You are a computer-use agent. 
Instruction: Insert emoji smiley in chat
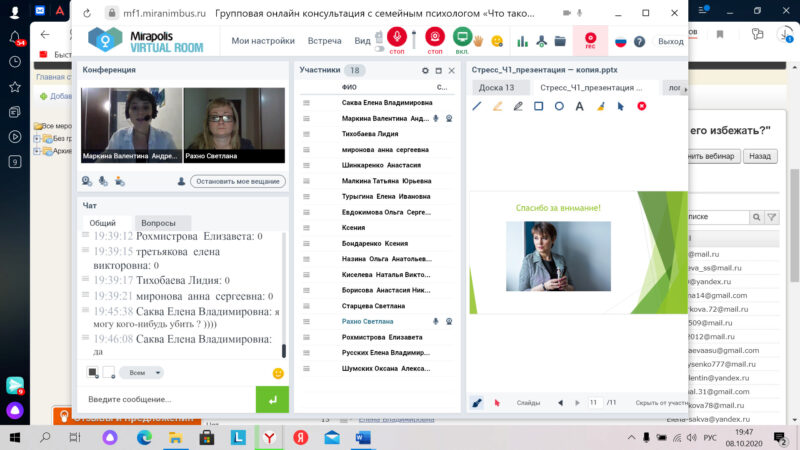[278, 373]
